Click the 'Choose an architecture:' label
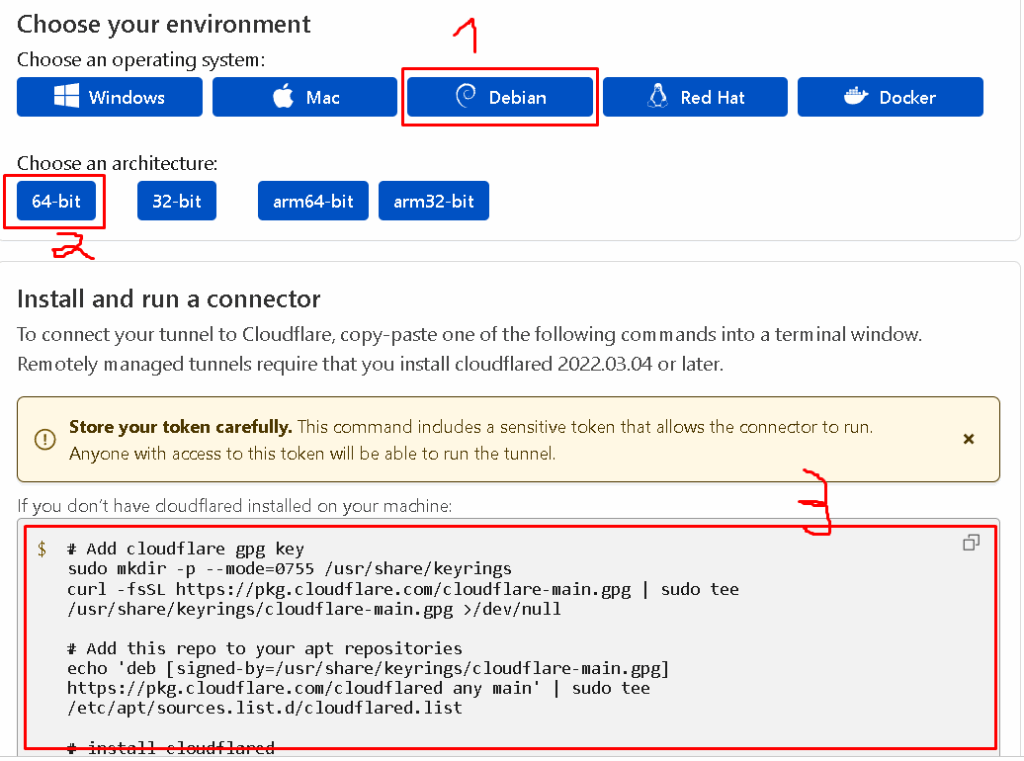 (x=118, y=163)
